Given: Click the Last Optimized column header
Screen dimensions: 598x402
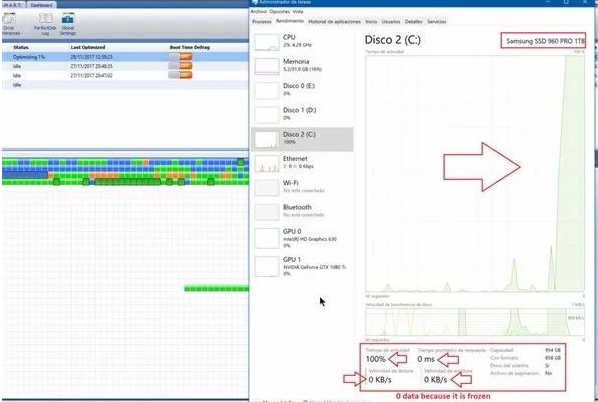Looking at the screenshot, I should click(x=88, y=47).
